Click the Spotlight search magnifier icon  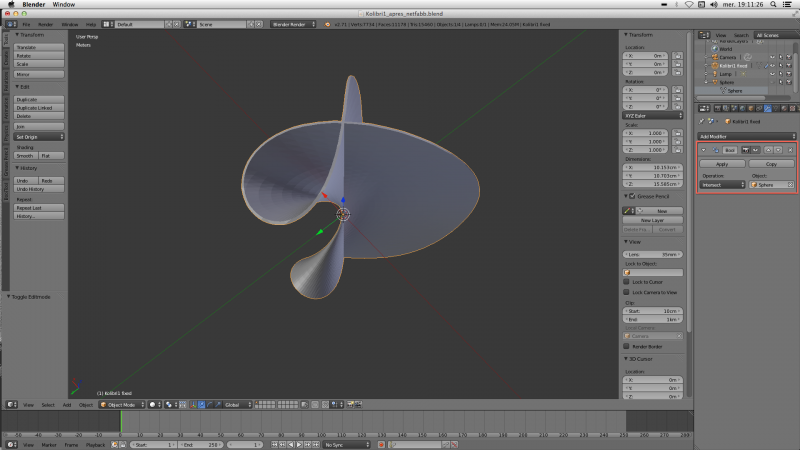pyautogui.click(x=773, y=4)
